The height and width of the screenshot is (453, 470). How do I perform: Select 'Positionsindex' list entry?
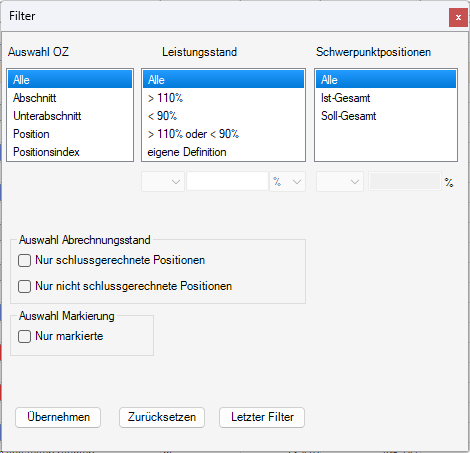[x=70, y=152]
